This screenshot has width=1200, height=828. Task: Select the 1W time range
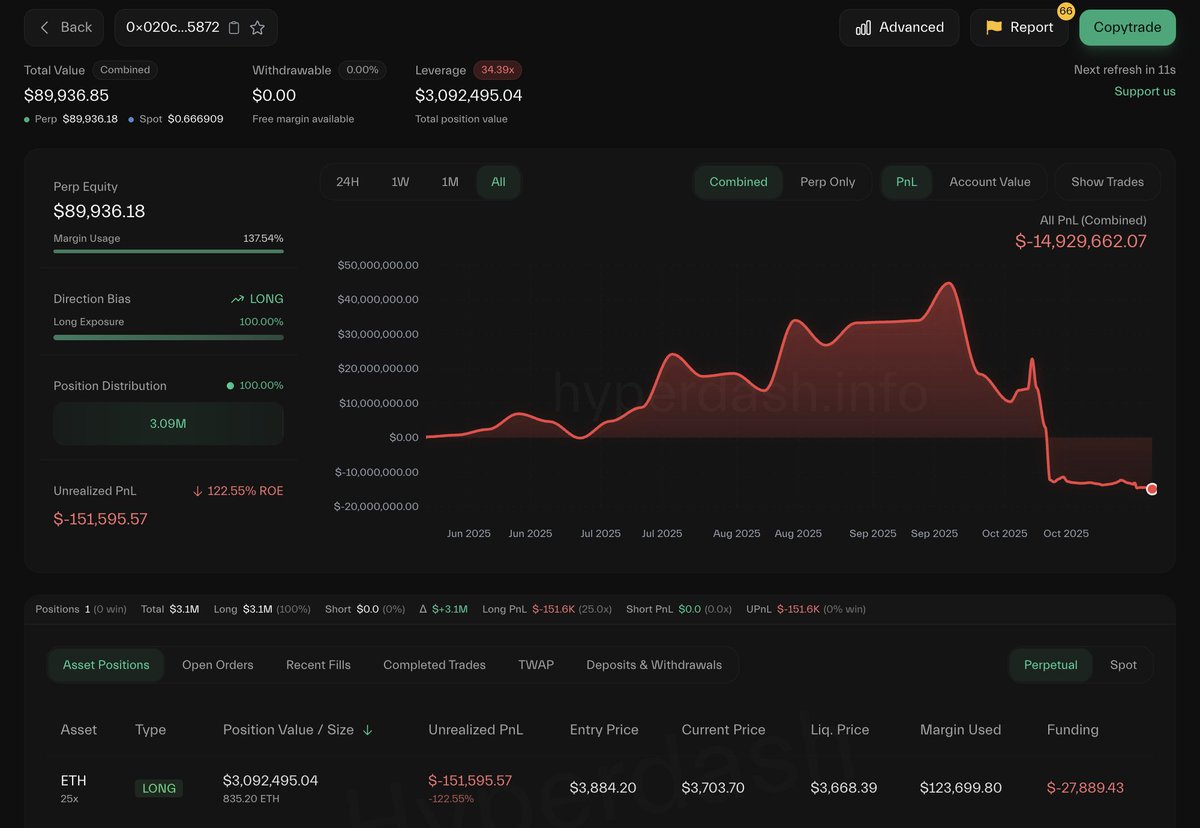[x=400, y=182]
